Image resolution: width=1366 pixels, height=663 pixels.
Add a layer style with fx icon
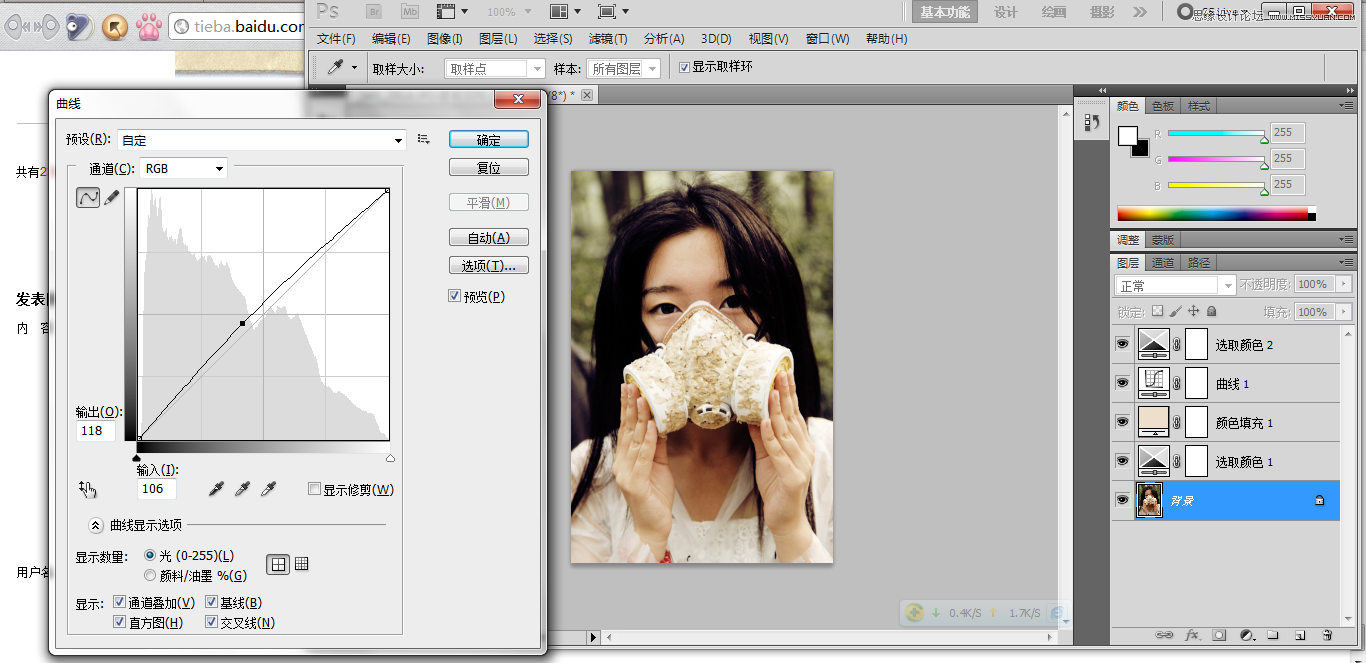click(1192, 635)
